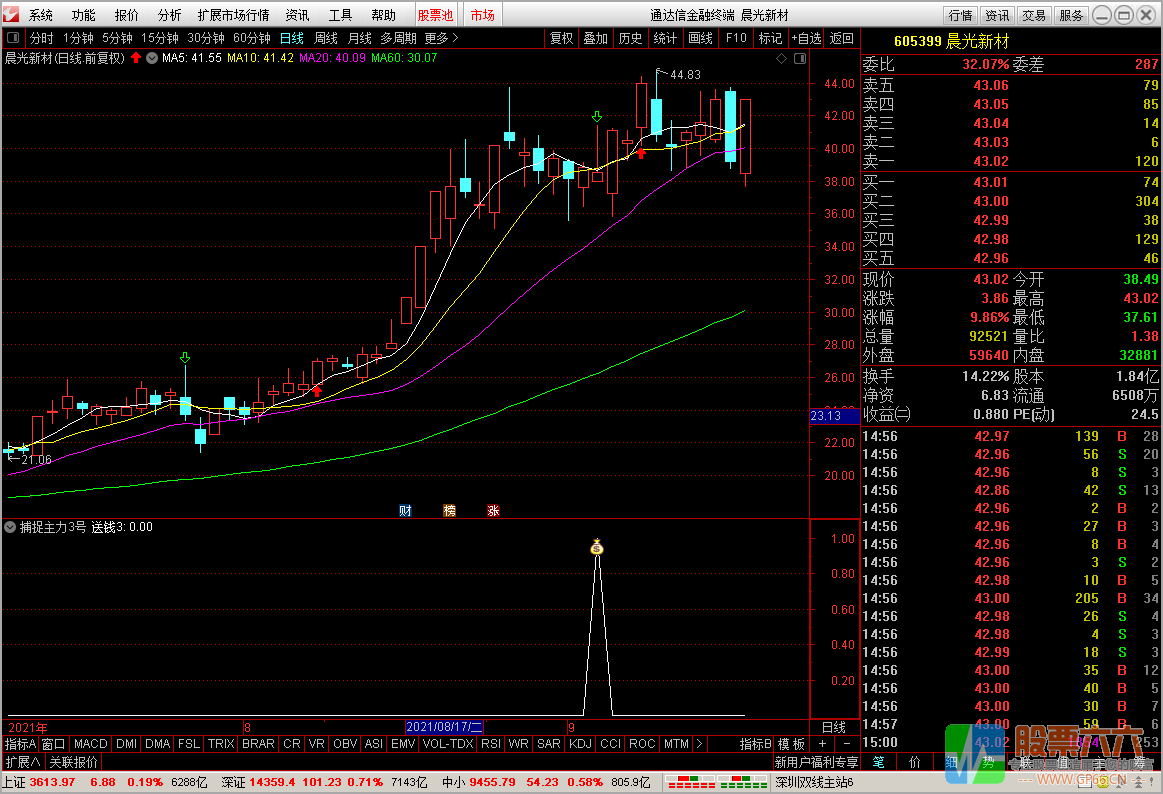Screen dimensions: 1163x794
Task: Click the 涨 limit-up marker icon
Action: click(x=493, y=511)
